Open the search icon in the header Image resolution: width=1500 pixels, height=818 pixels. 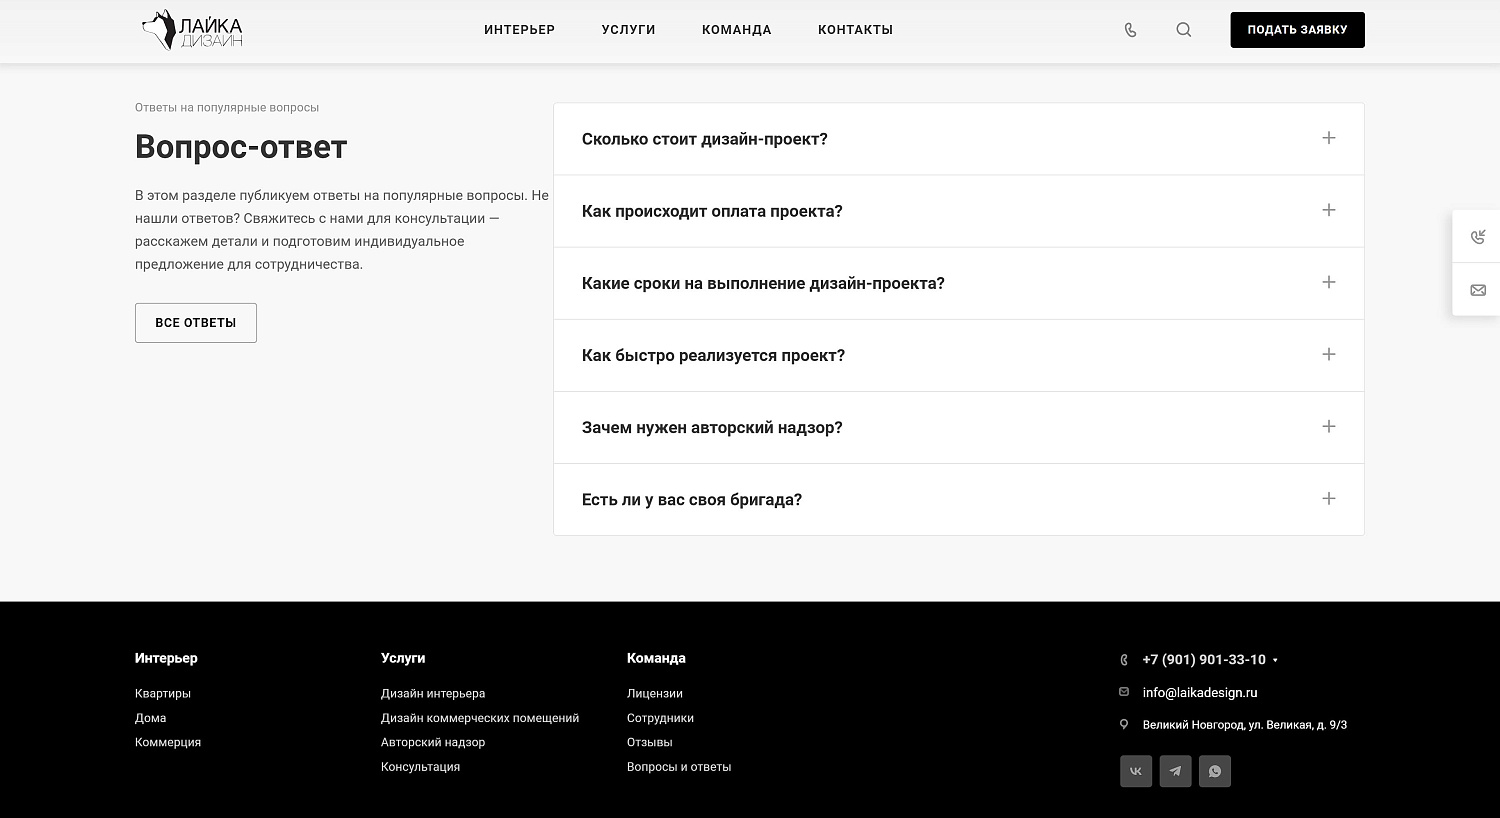[x=1183, y=30]
